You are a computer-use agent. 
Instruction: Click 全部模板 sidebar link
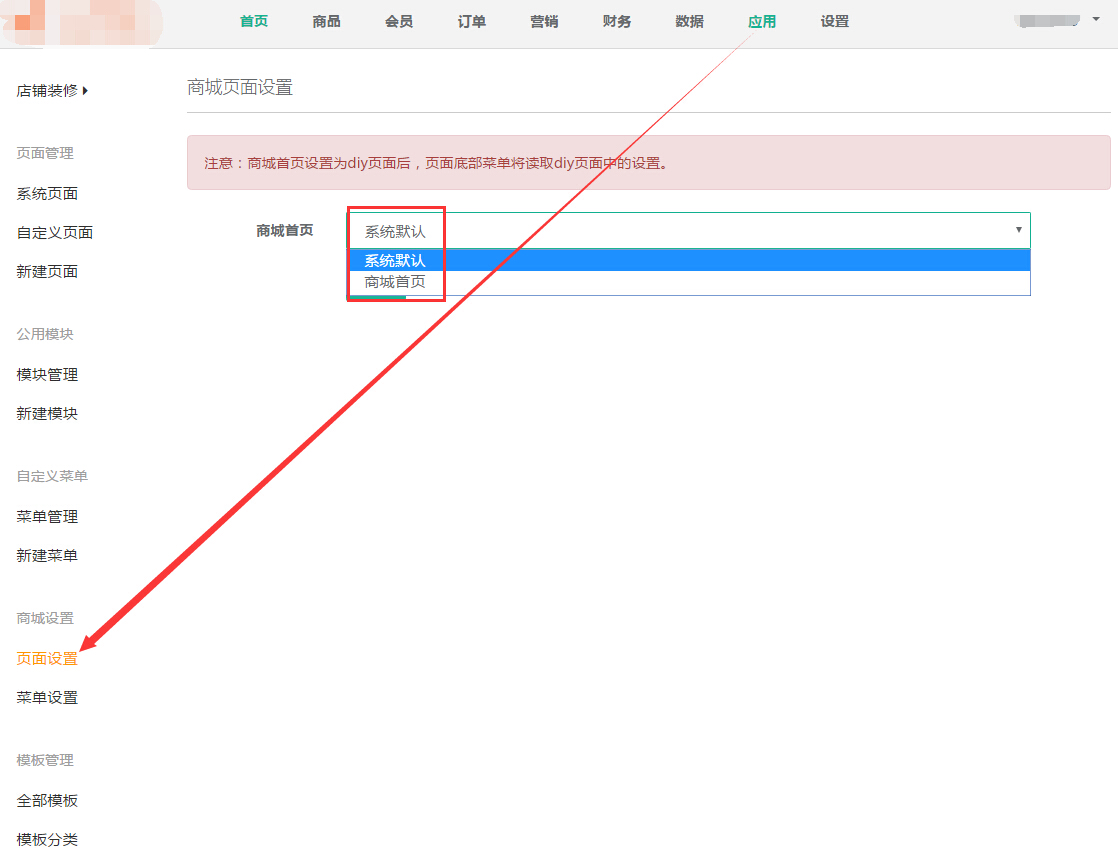(x=47, y=801)
